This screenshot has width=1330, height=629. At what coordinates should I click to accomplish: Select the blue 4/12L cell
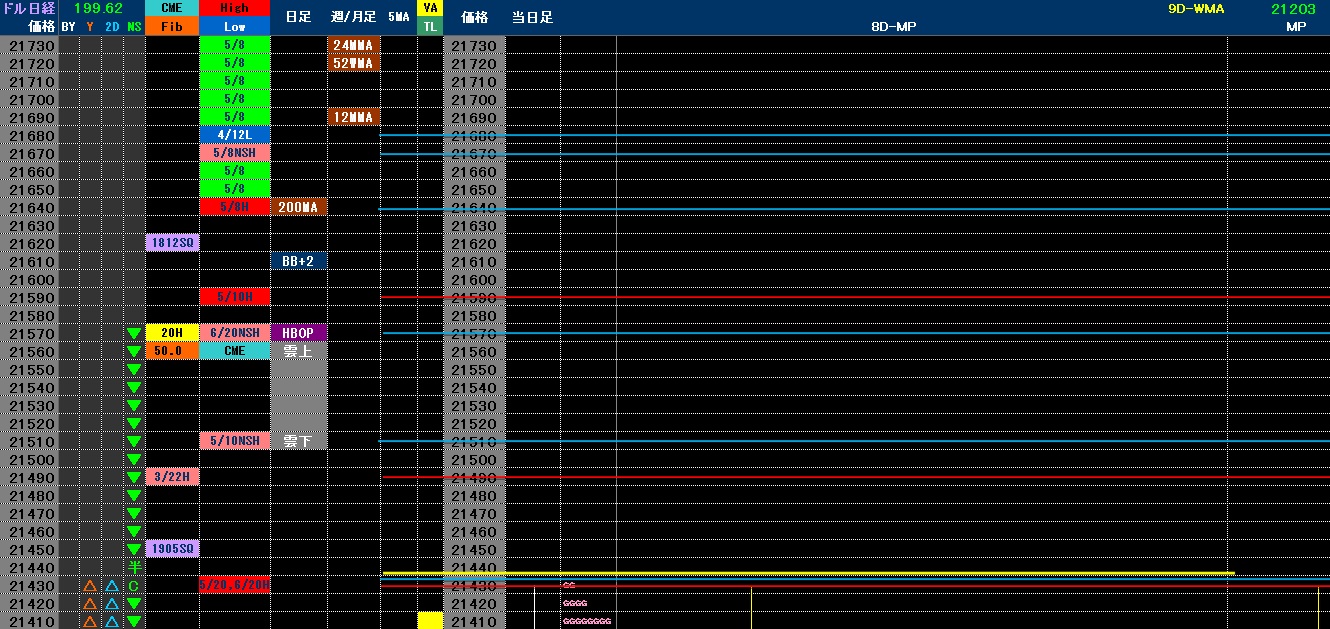(x=234, y=135)
